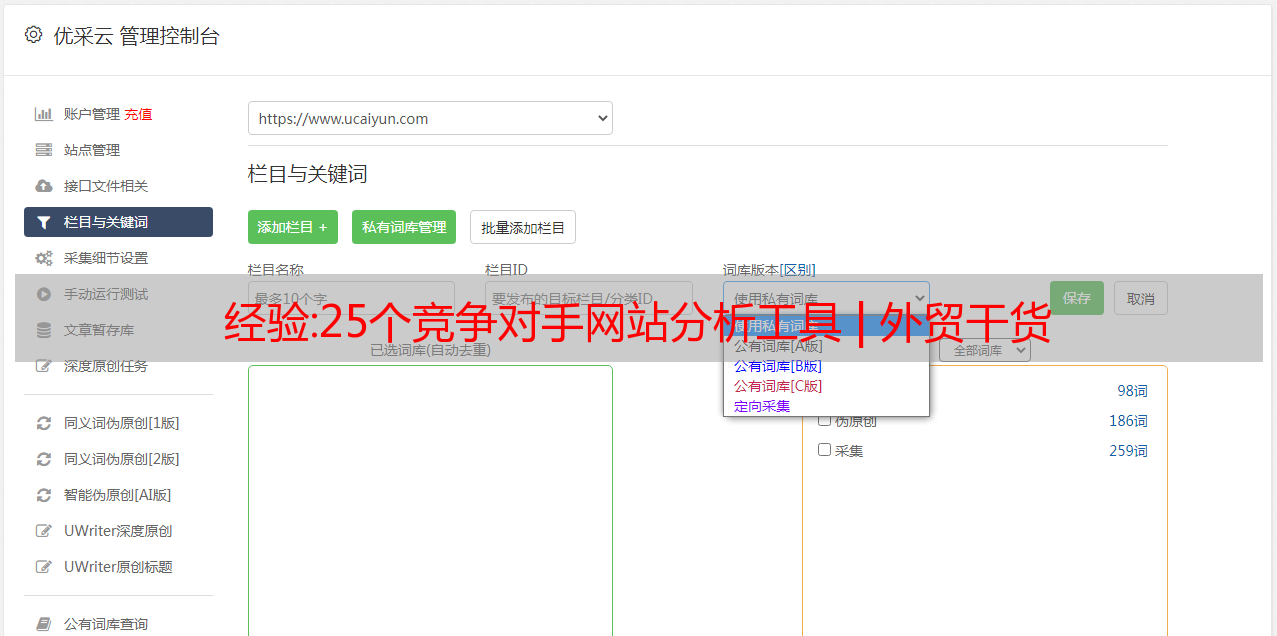Open the 全部词库 filter dropdown
This screenshot has height=636, width=1277.
pos(985,350)
